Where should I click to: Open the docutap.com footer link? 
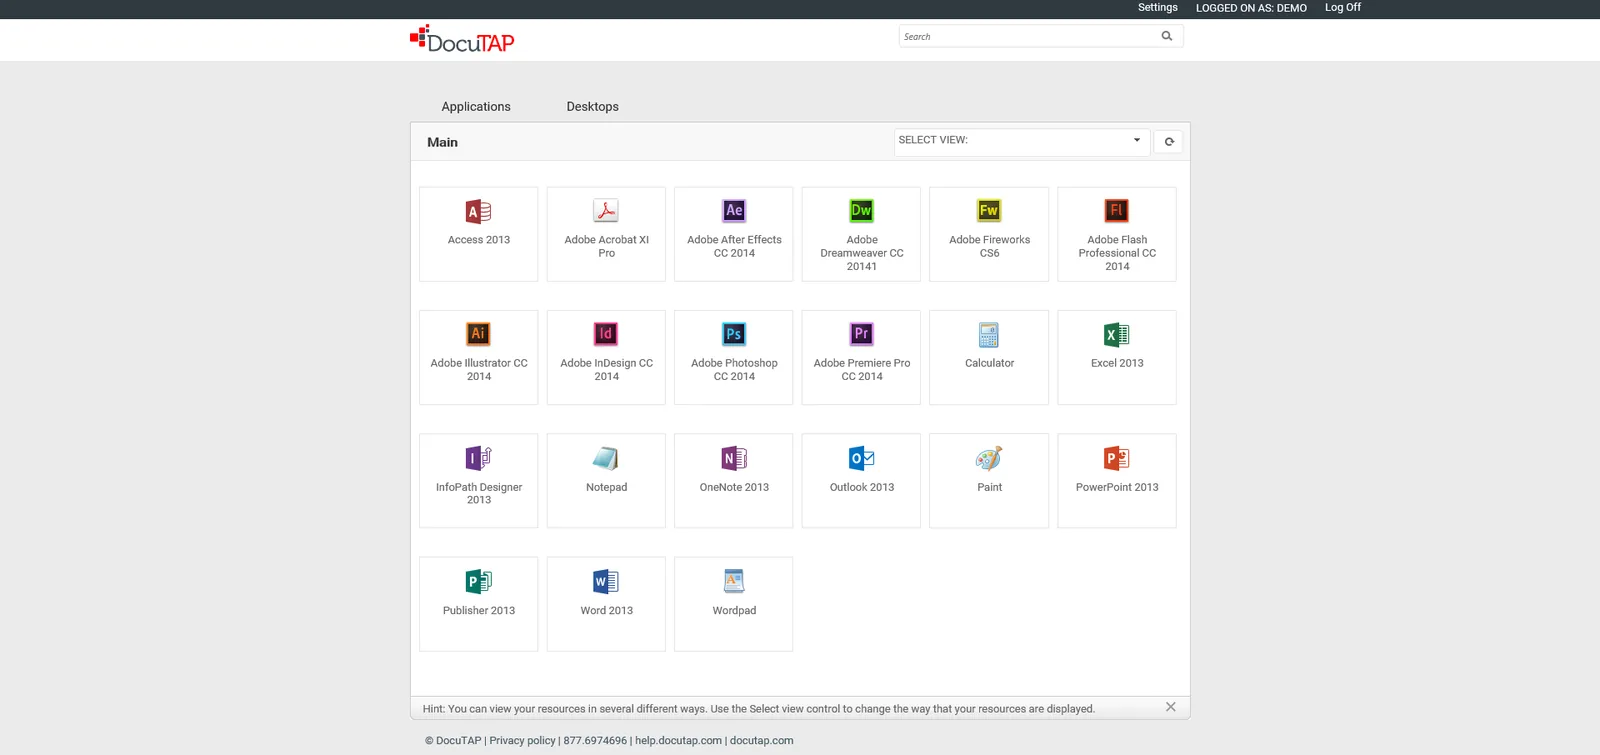762,741
